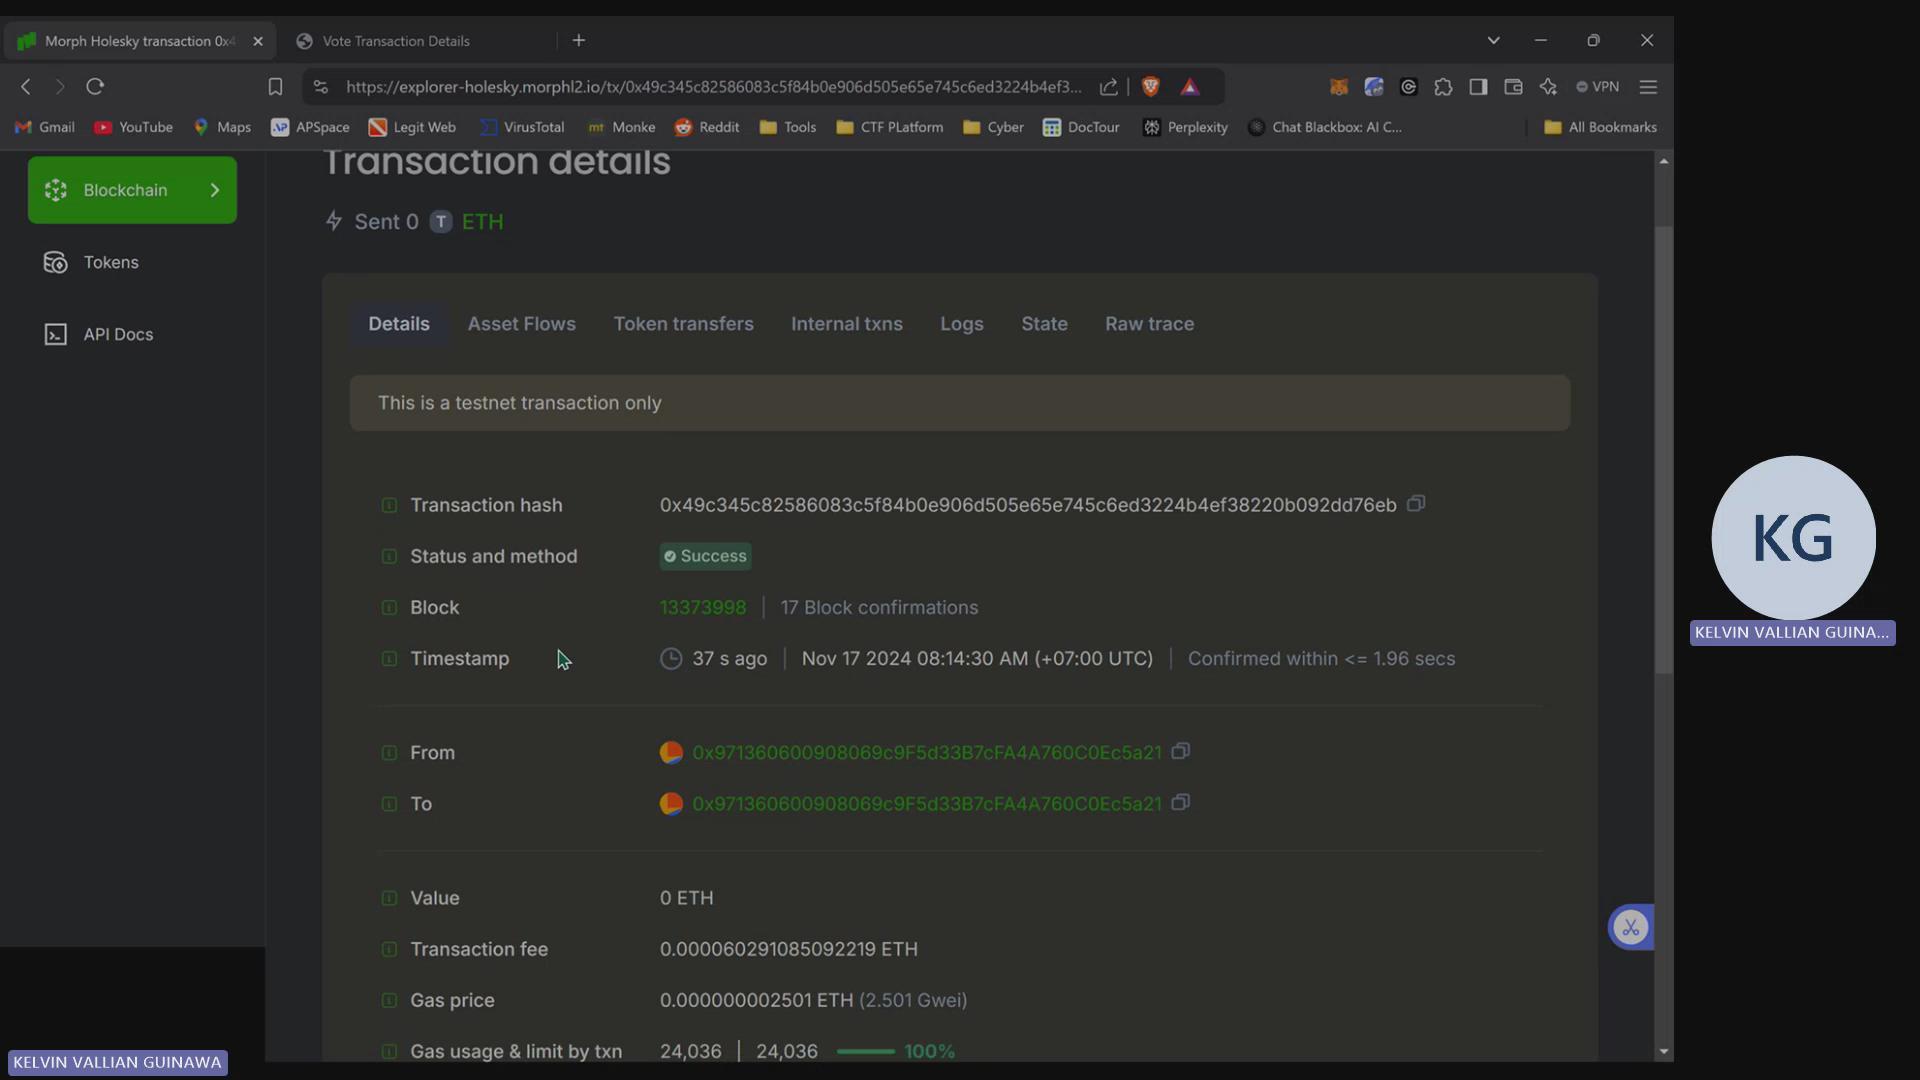Open the Tools bookmarks folder
This screenshot has height=1080, width=1920.
[788, 127]
